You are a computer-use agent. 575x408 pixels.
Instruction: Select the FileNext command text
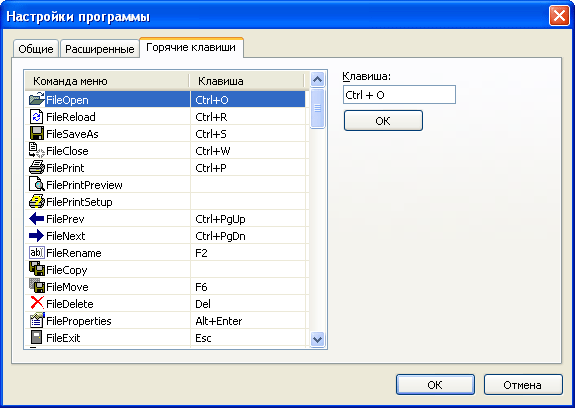click(66, 236)
